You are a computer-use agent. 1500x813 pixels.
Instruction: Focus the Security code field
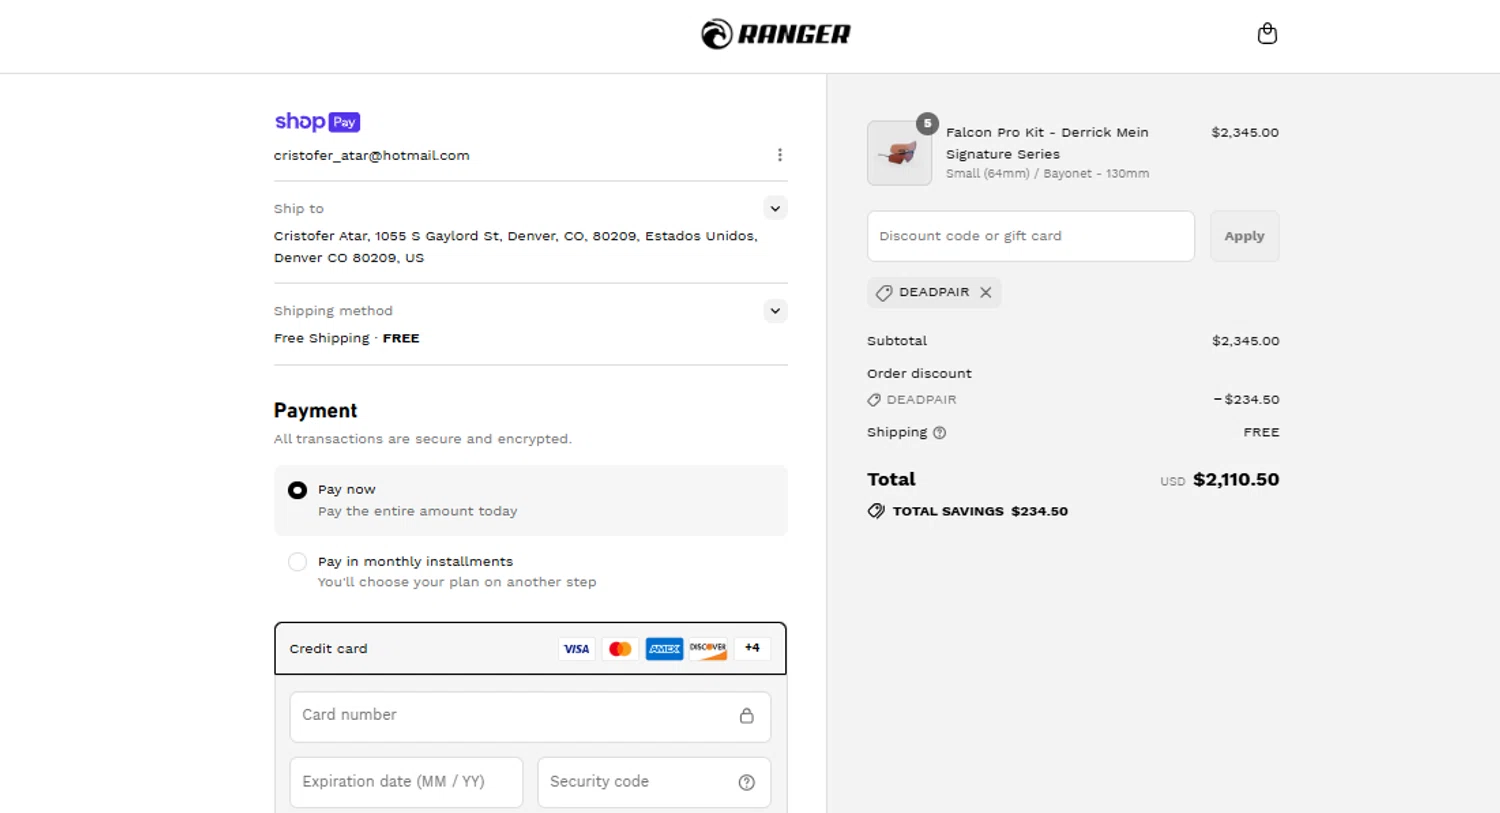(x=654, y=782)
